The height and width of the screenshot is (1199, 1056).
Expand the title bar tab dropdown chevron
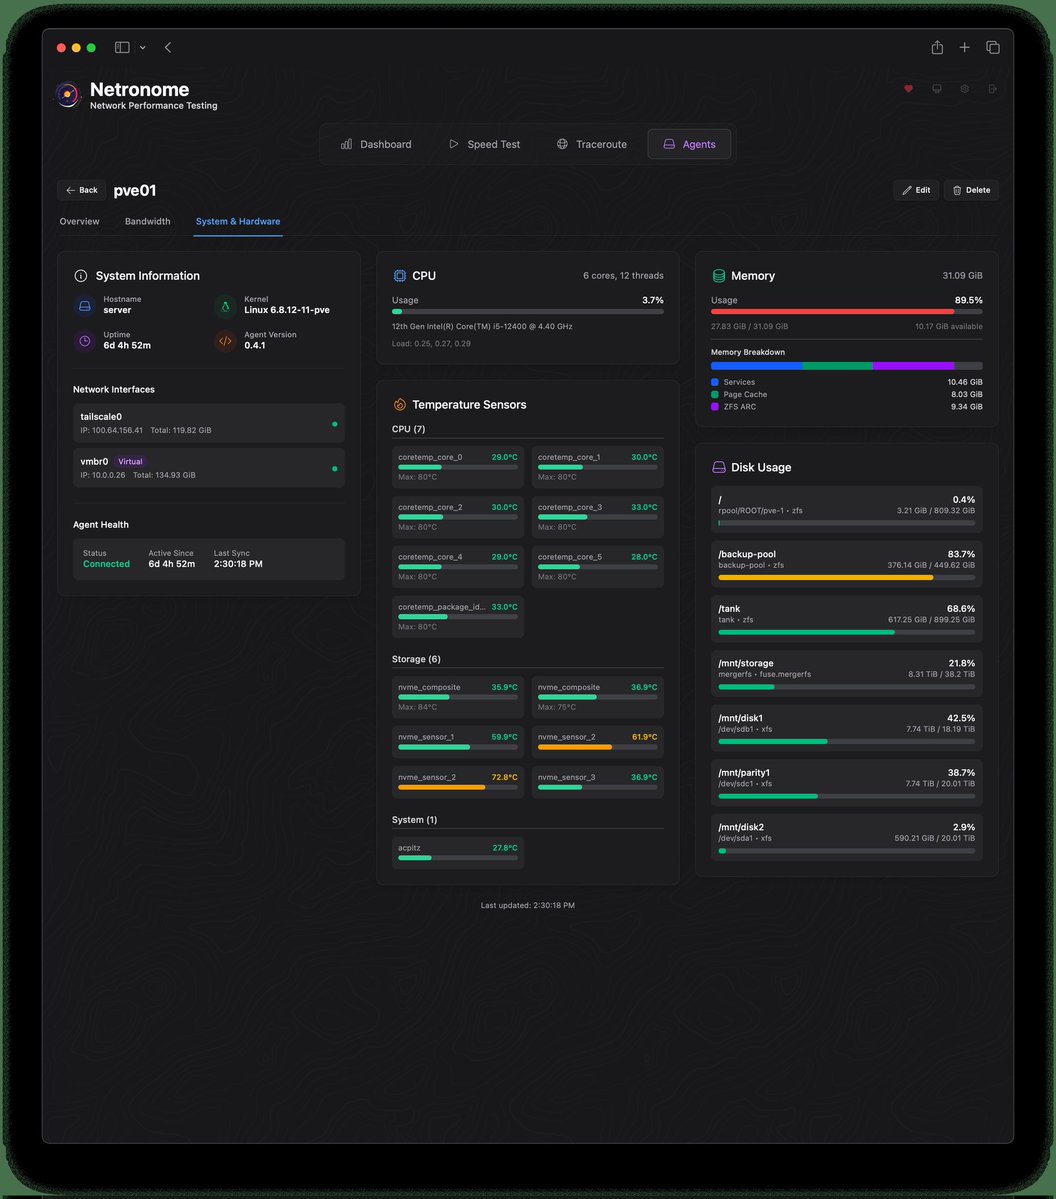click(144, 47)
